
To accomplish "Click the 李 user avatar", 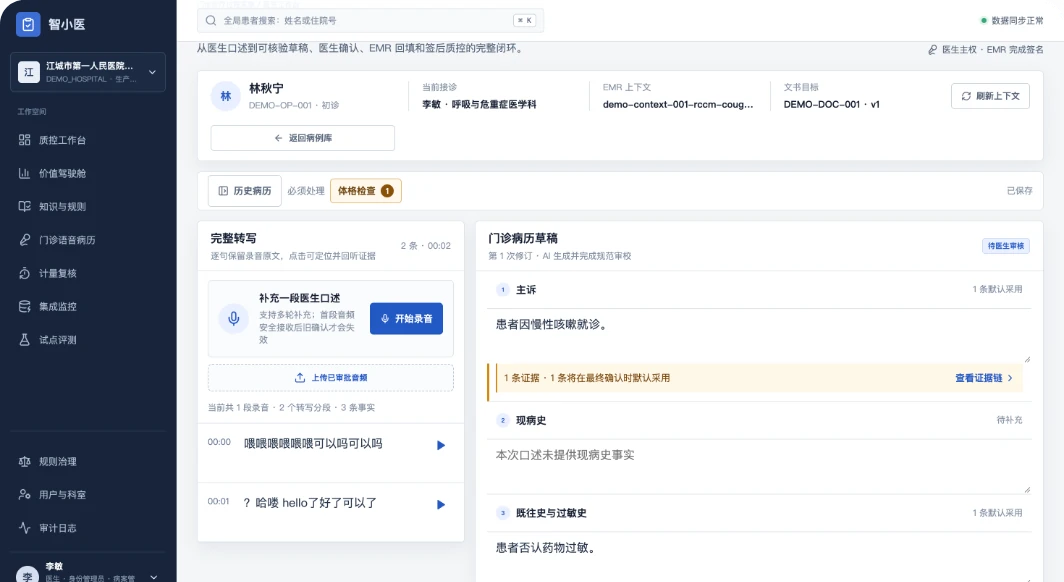I will [x=27, y=575].
